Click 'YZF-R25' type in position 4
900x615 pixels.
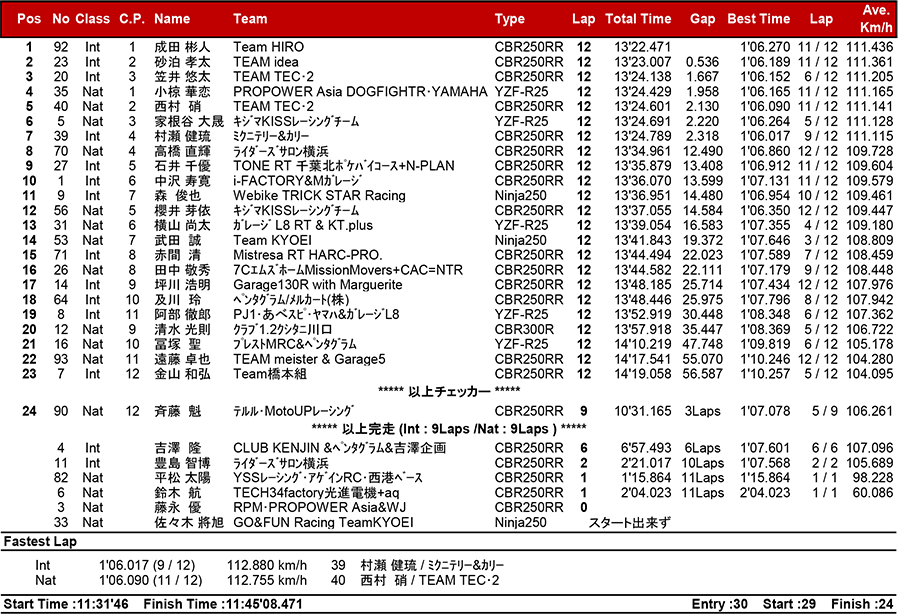[x=522, y=92]
